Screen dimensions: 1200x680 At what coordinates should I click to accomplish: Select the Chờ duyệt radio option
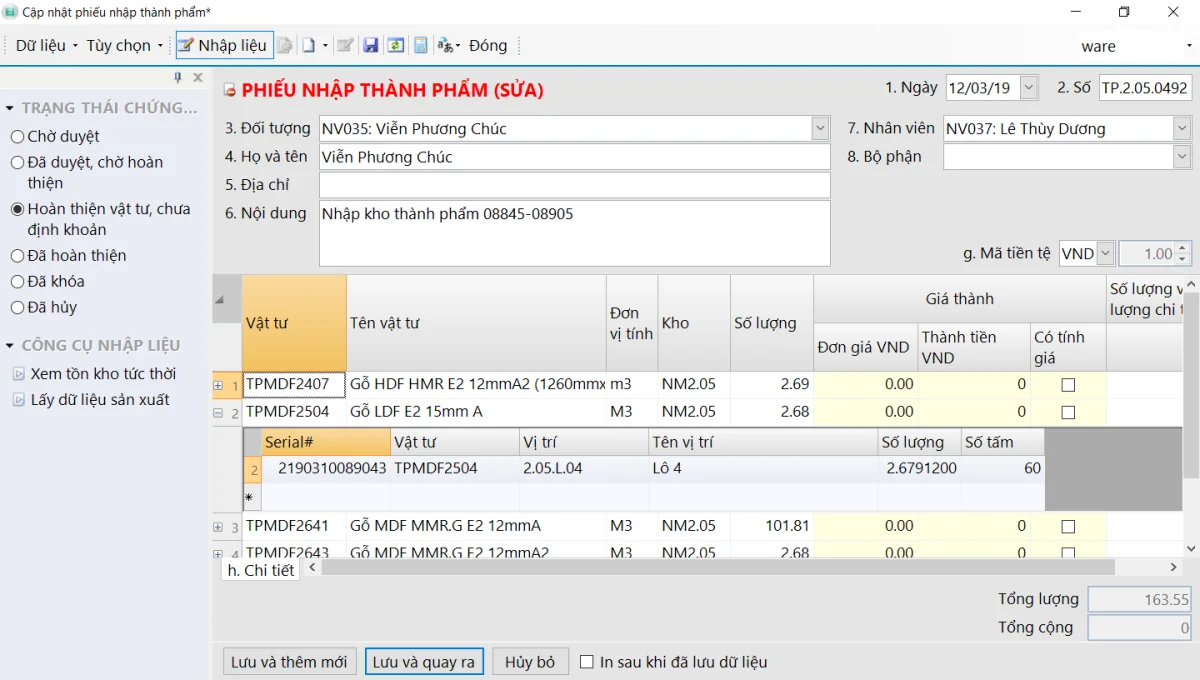(x=18, y=137)
